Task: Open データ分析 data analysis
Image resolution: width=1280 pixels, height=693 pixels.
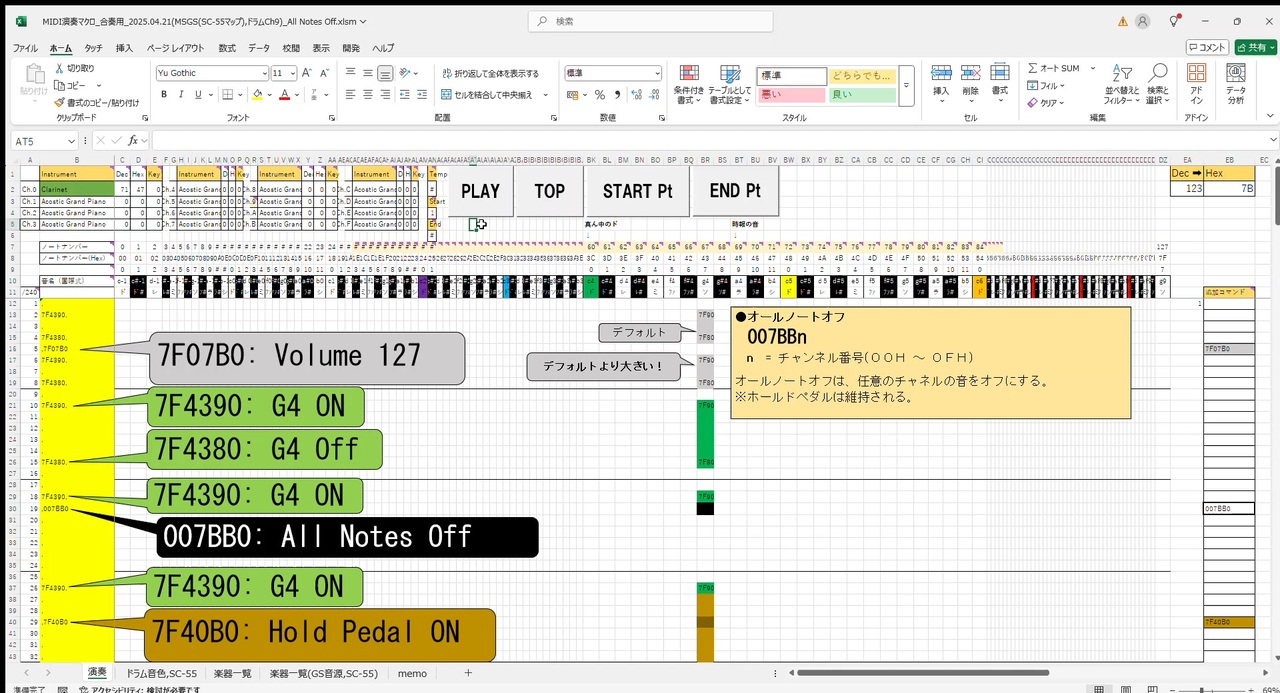Action: [1236, 84]
